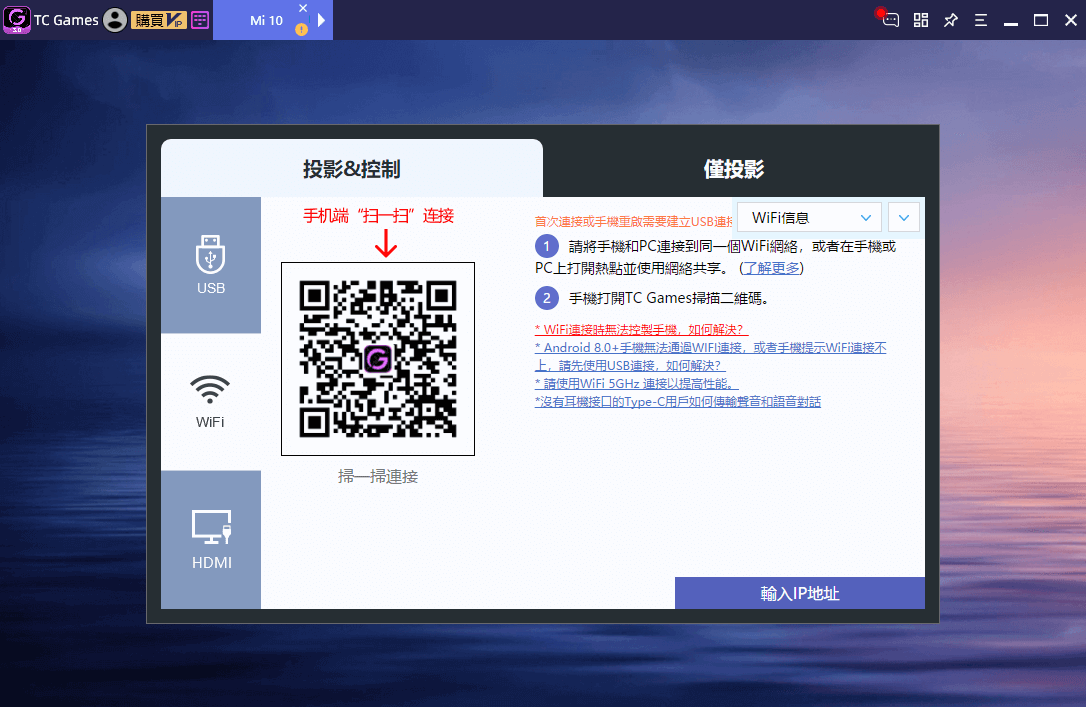Screen dimensions: 1086x707
Task: Open the messages chat icon
Action: (x=889, y=19)
